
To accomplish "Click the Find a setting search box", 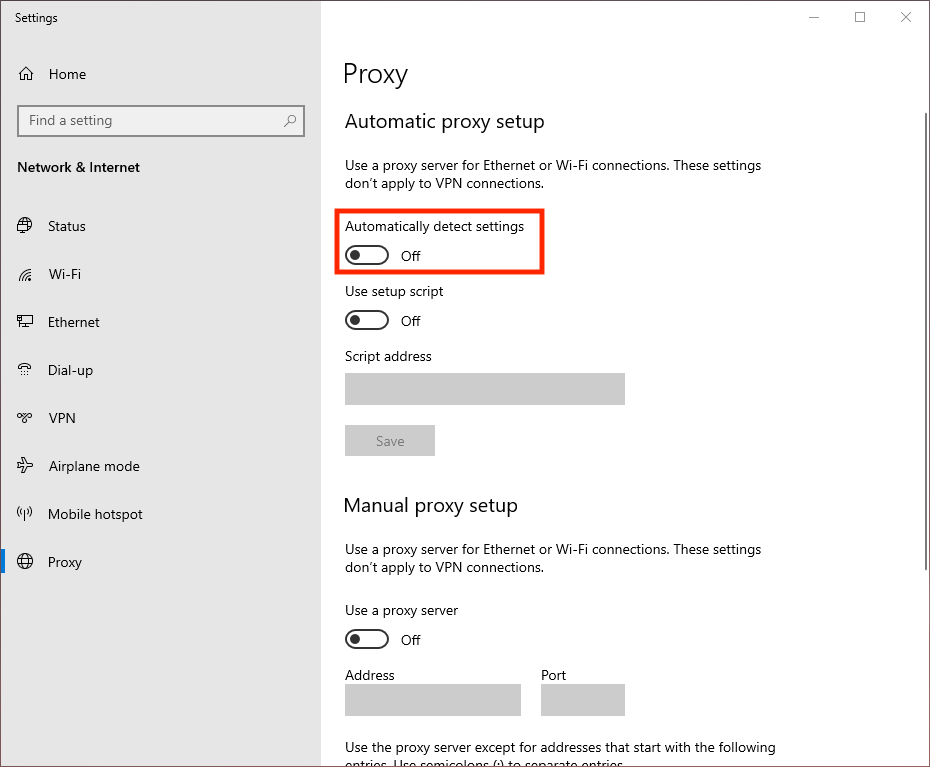I will tap(160, 120).
